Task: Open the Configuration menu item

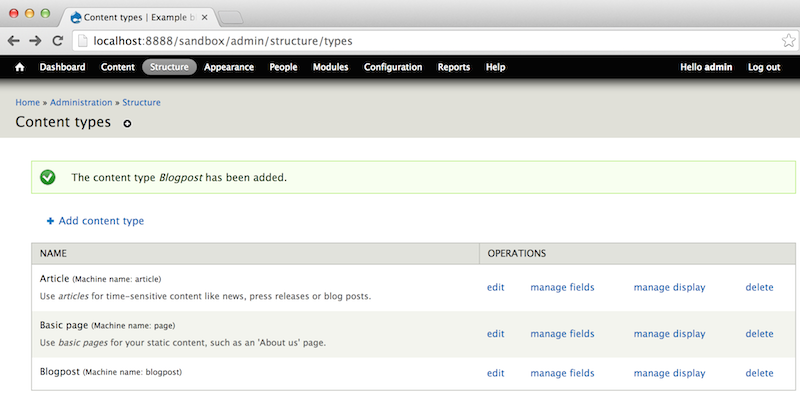Action: (x=393, y=67)
